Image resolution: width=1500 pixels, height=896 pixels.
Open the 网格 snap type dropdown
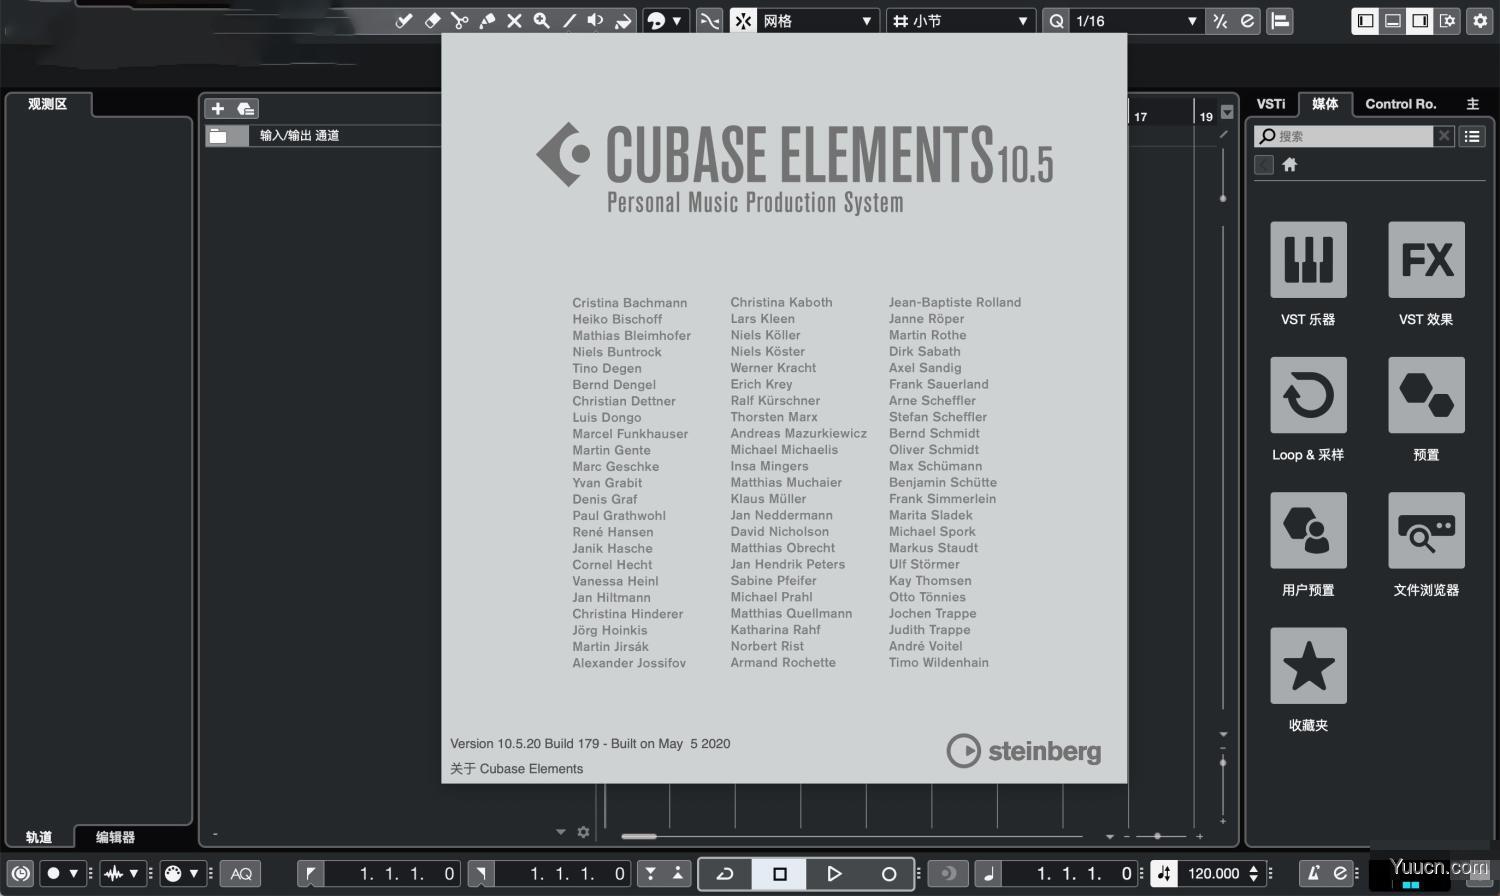[x=817, y=21]
